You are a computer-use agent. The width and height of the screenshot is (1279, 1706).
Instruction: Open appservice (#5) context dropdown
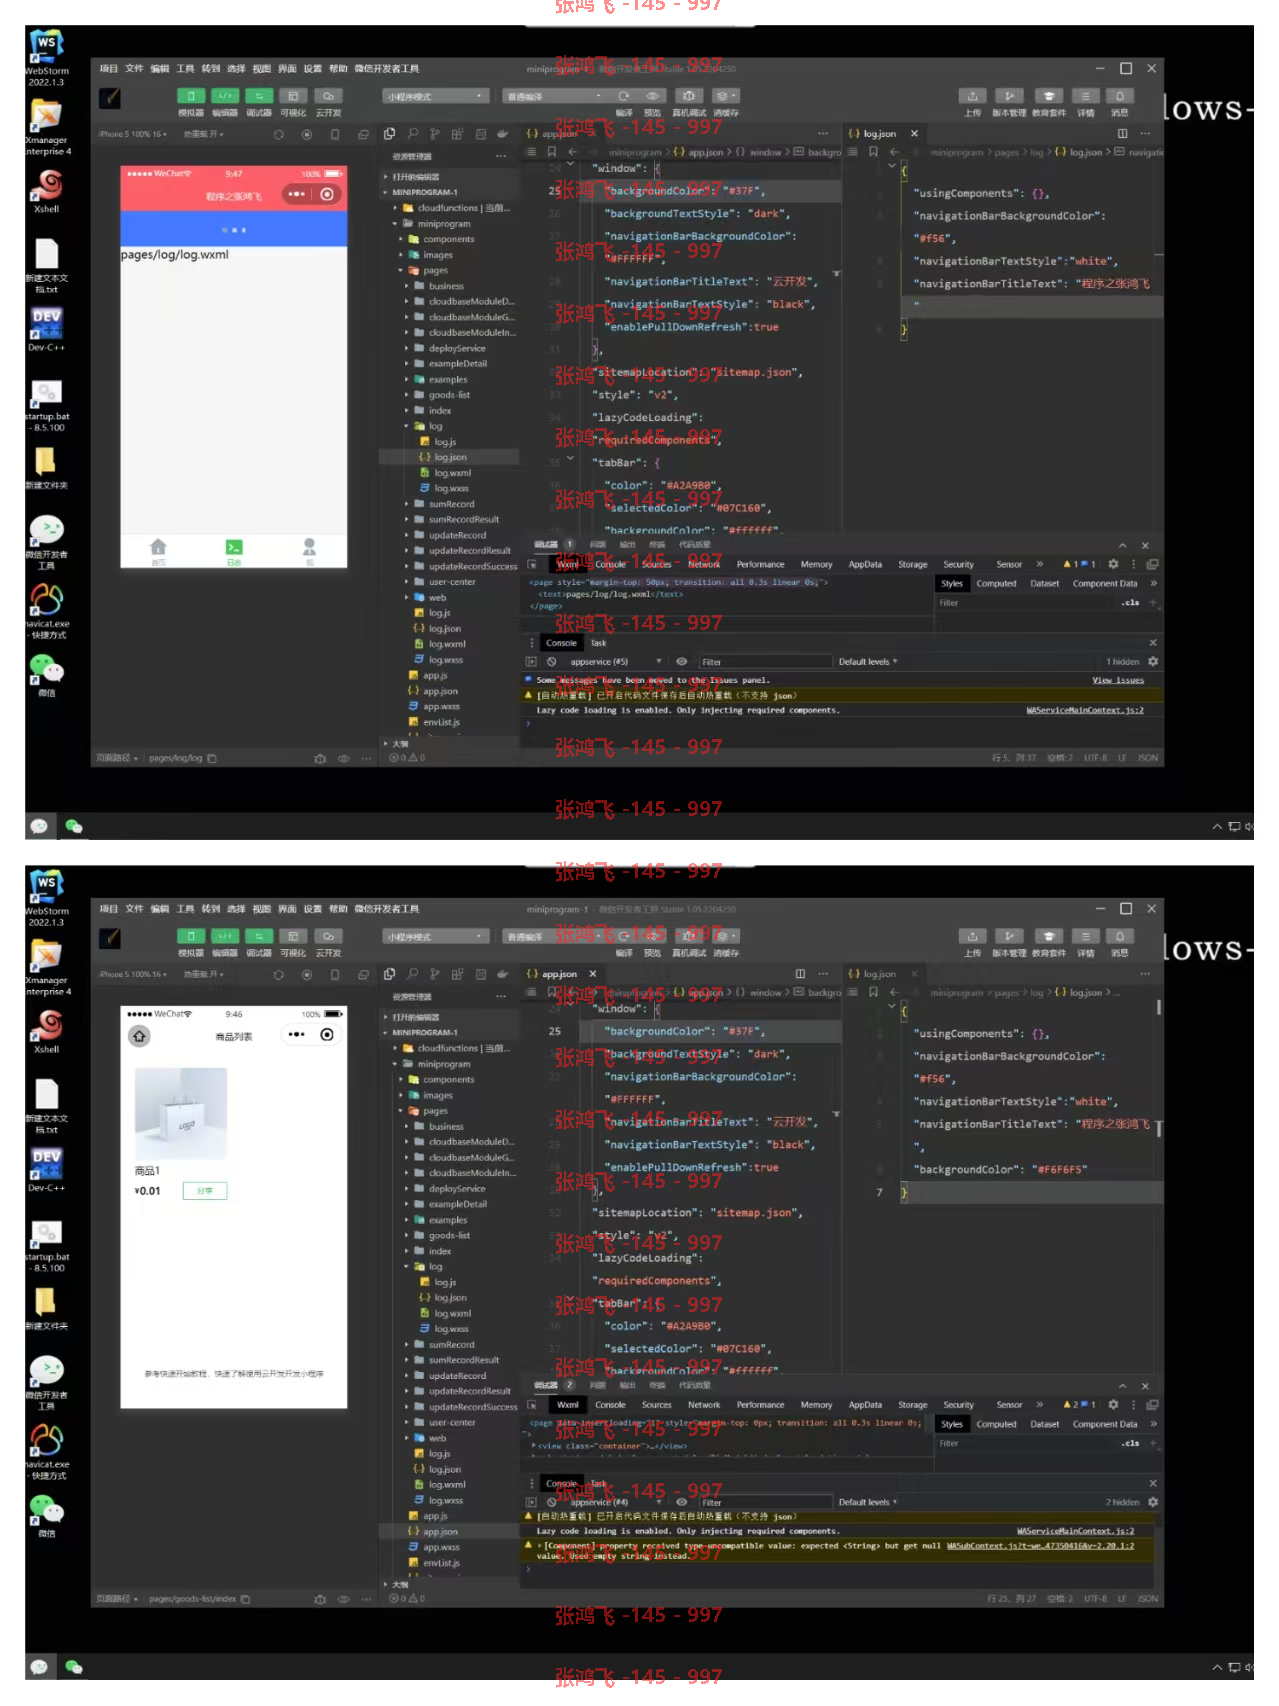[614, 662]
